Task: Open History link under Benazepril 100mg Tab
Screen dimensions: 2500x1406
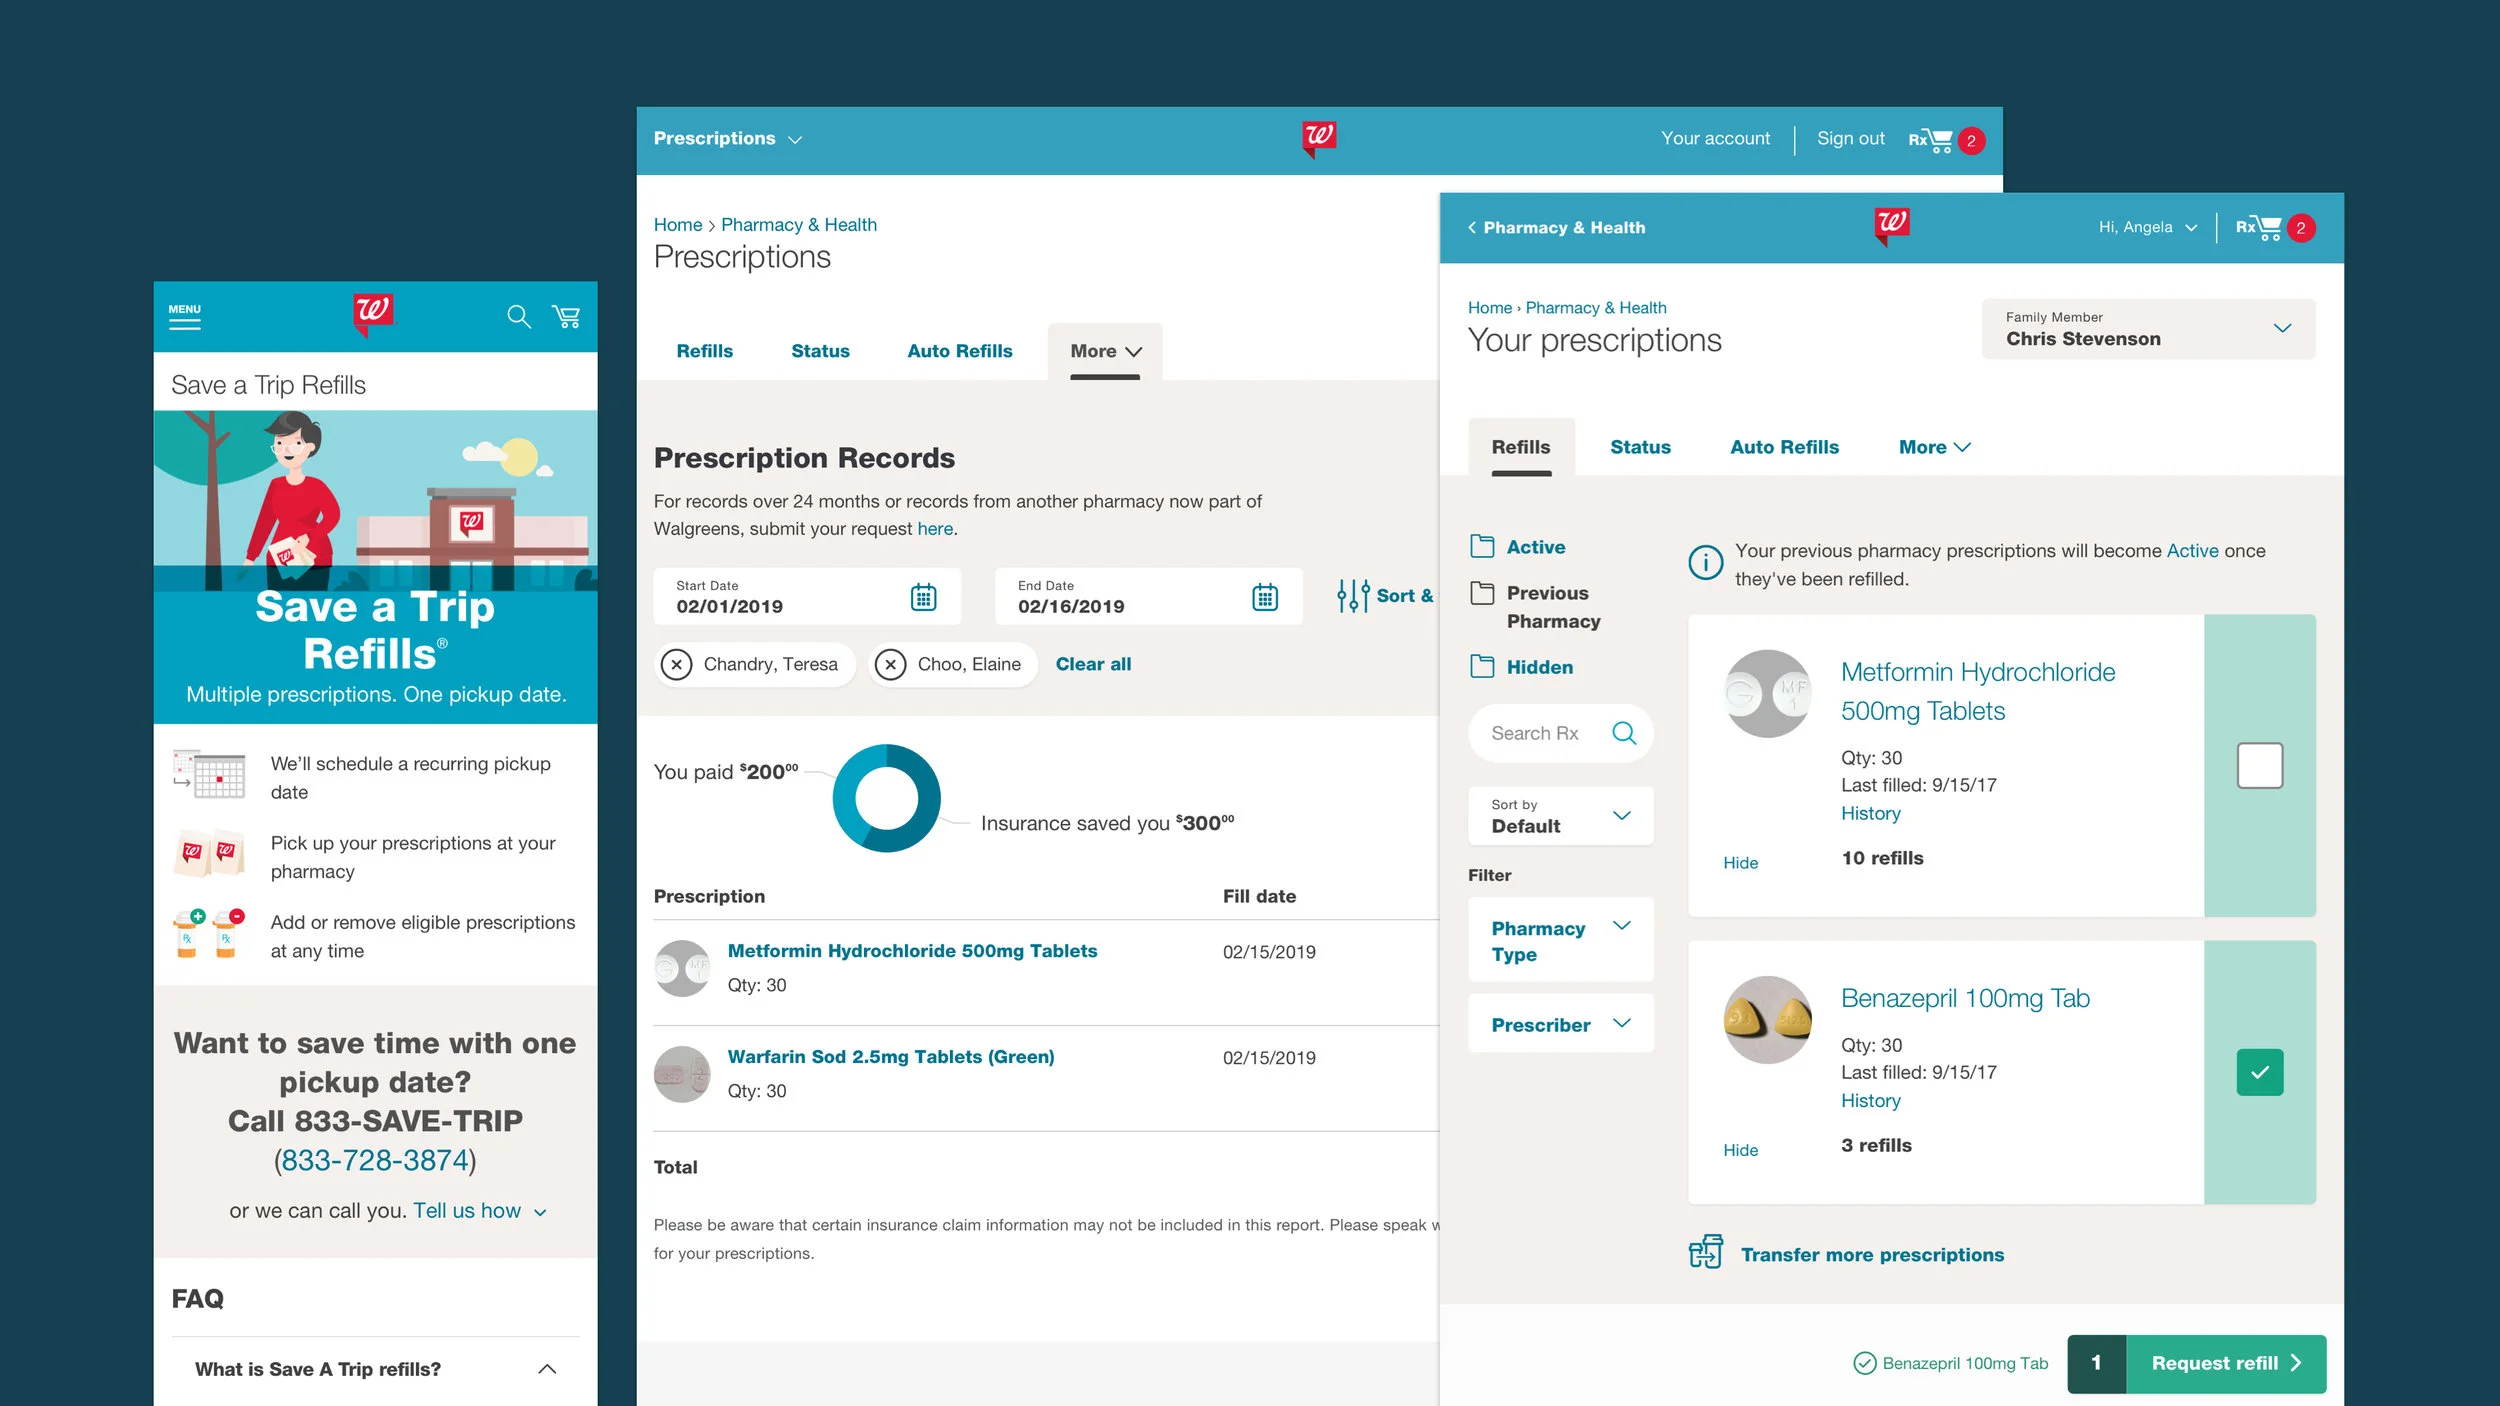Action: tap(1870, 1100)
